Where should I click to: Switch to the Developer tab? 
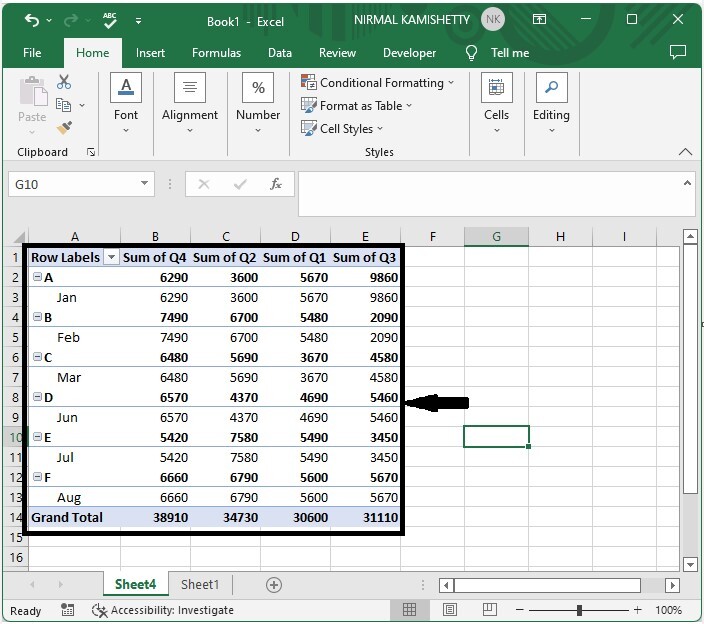pyautogui.click(x=409, y=53)
